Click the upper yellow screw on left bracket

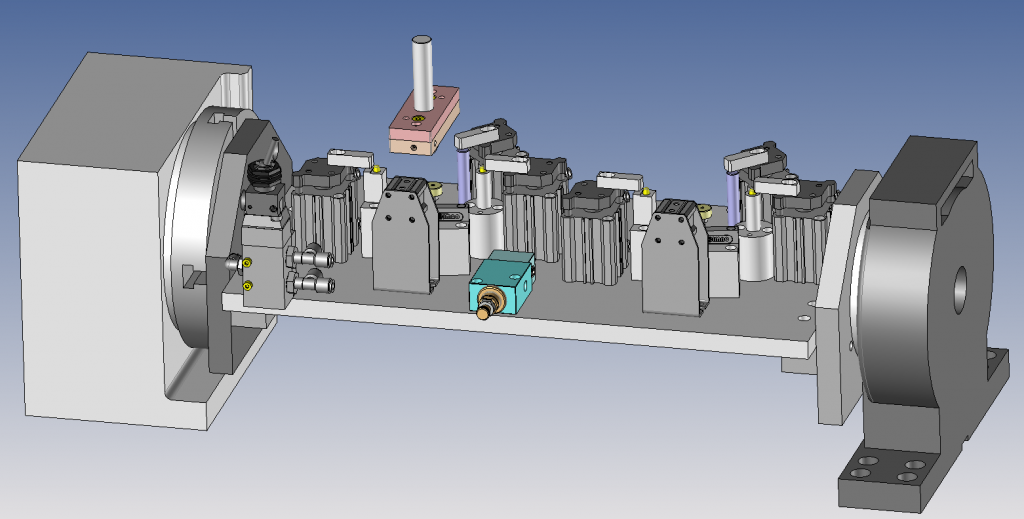[248, 262]
